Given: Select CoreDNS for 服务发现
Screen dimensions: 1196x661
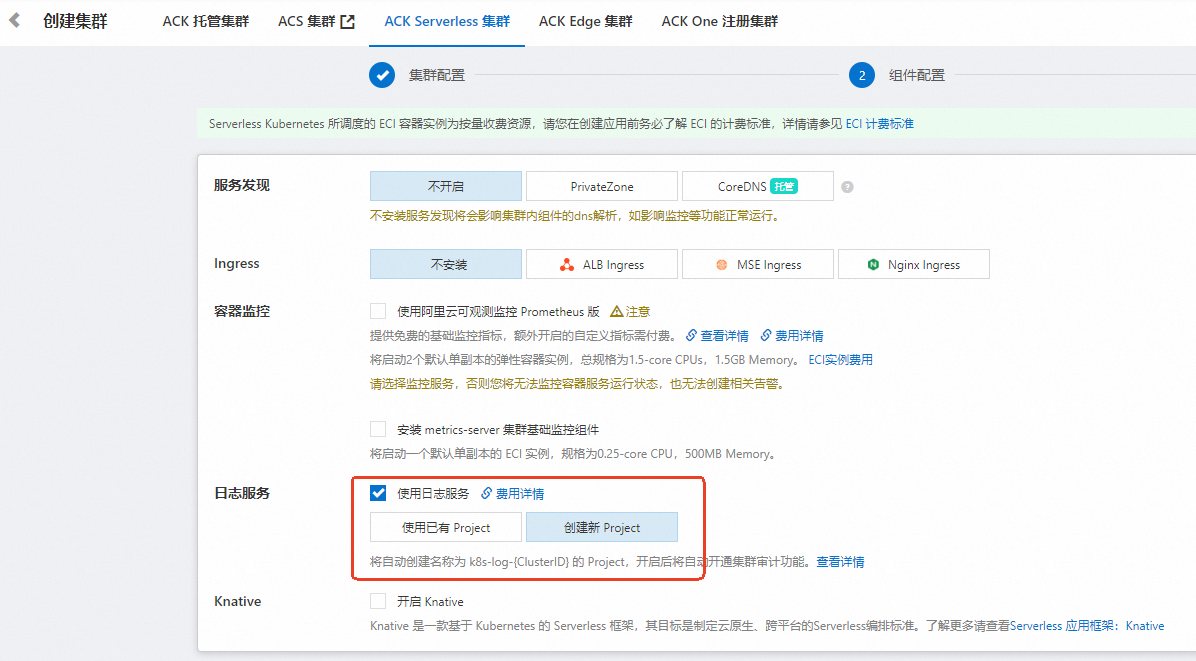Looking at the screenshot, I should 757,186.
